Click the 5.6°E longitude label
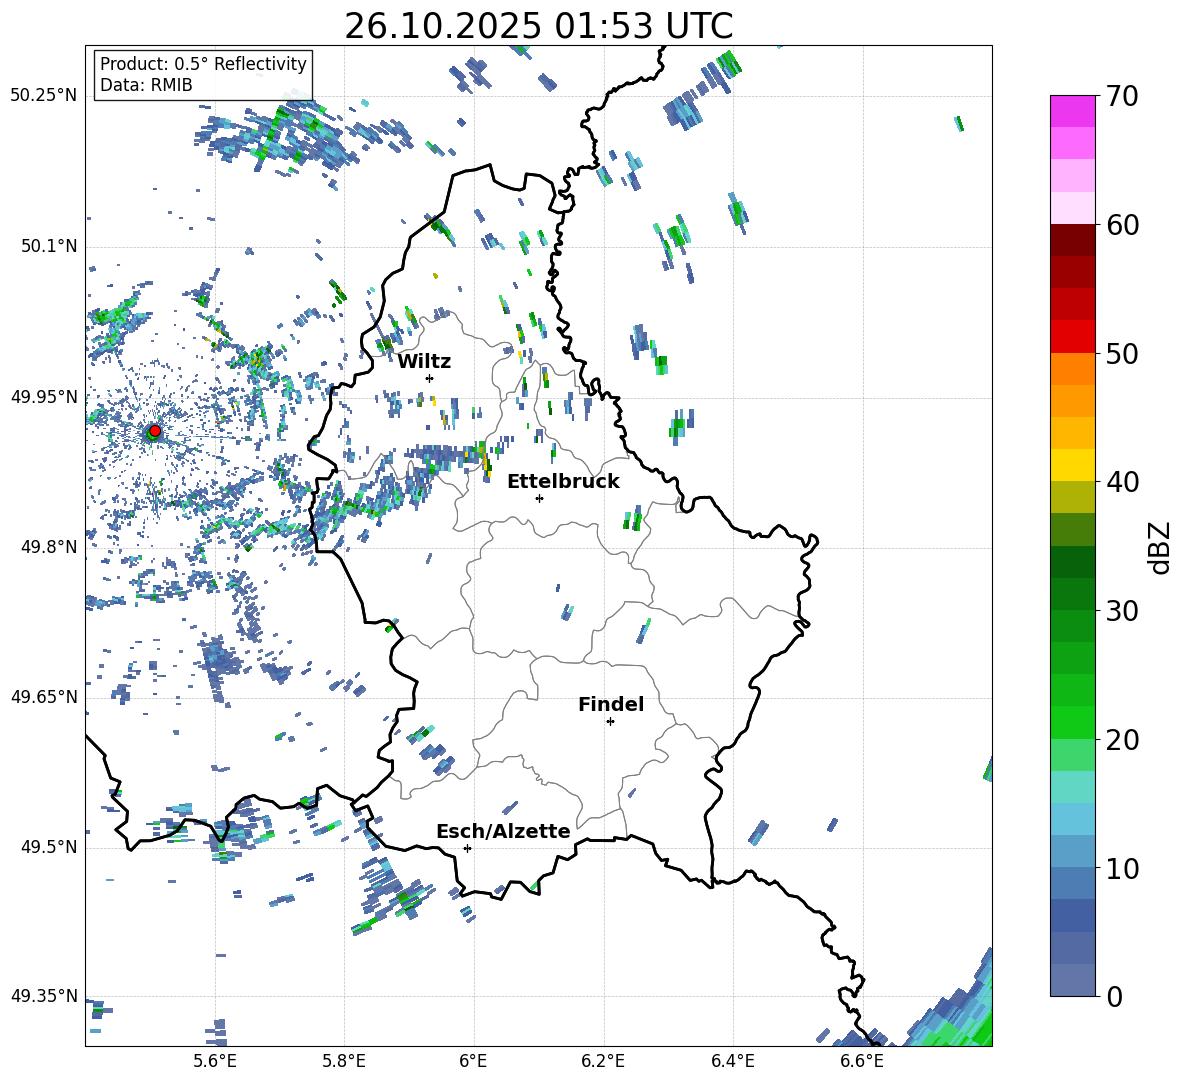1184x1081 pixels. tap(215, 1061)
